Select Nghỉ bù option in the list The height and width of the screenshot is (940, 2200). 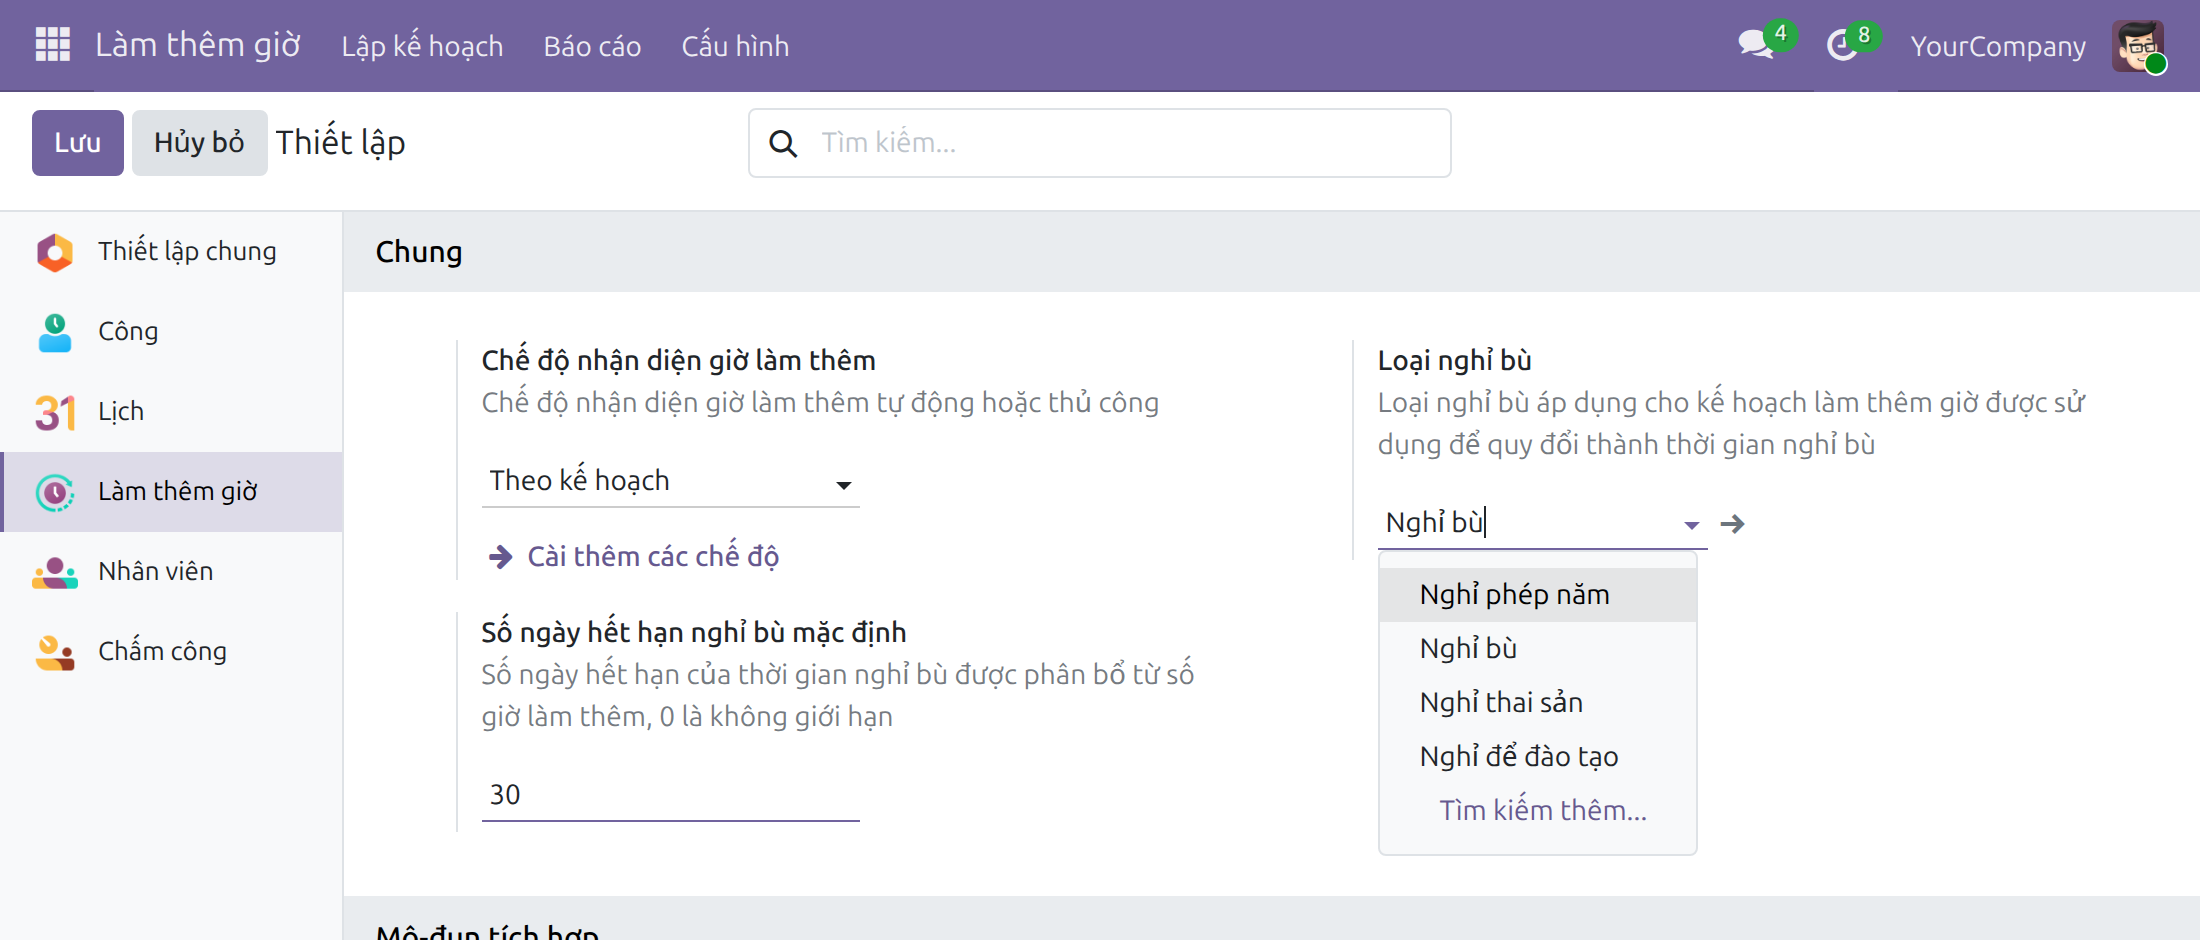[x=1538, y=649]
